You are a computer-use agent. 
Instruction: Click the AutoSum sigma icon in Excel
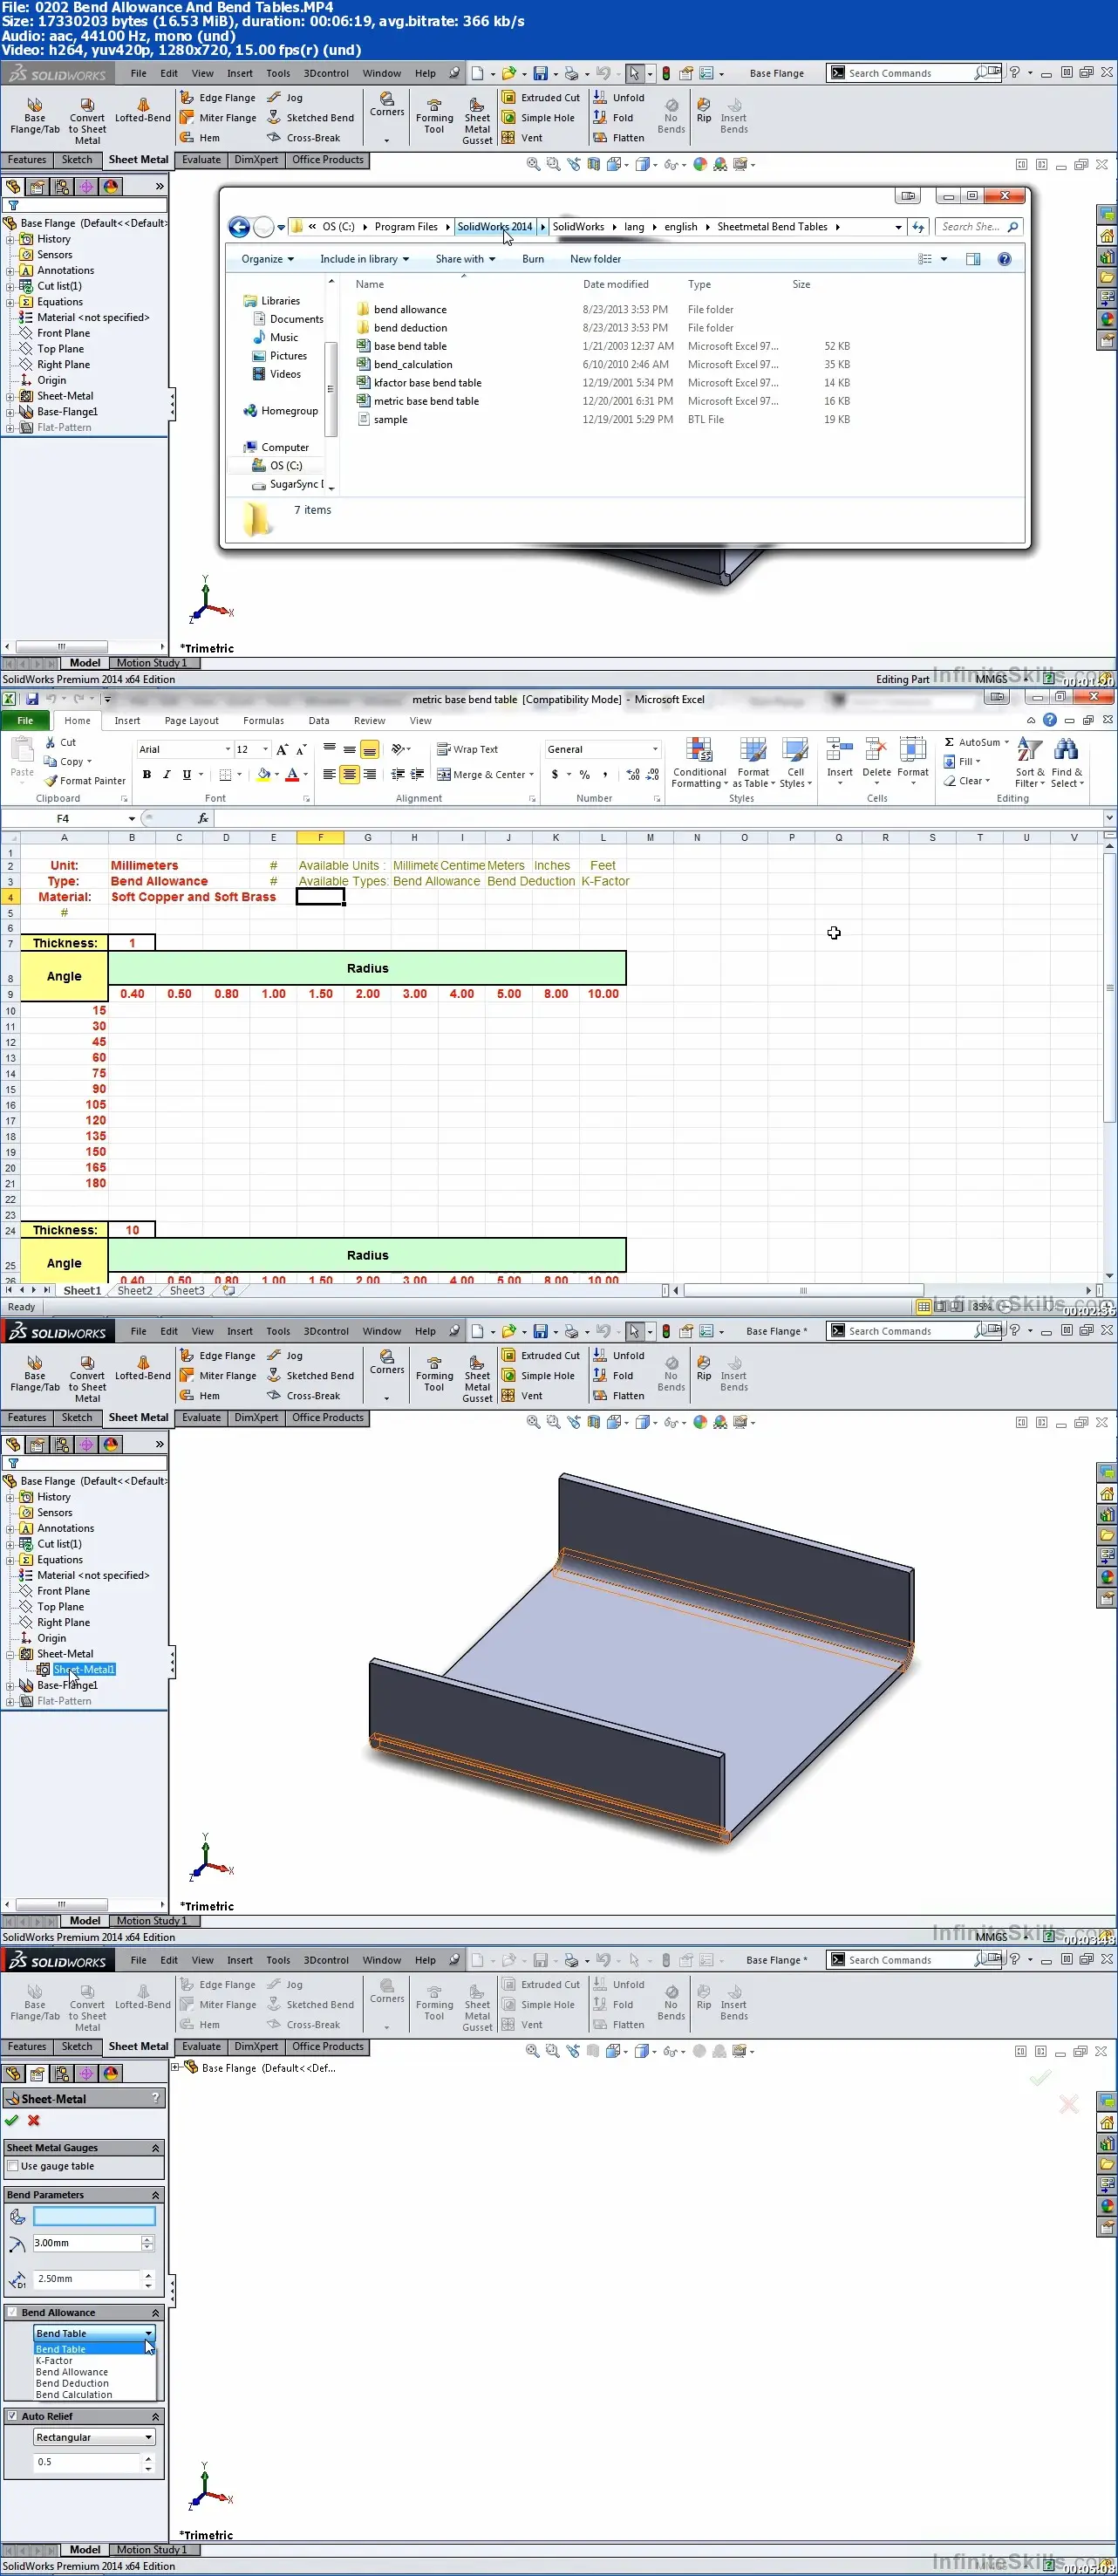(949, 742)
